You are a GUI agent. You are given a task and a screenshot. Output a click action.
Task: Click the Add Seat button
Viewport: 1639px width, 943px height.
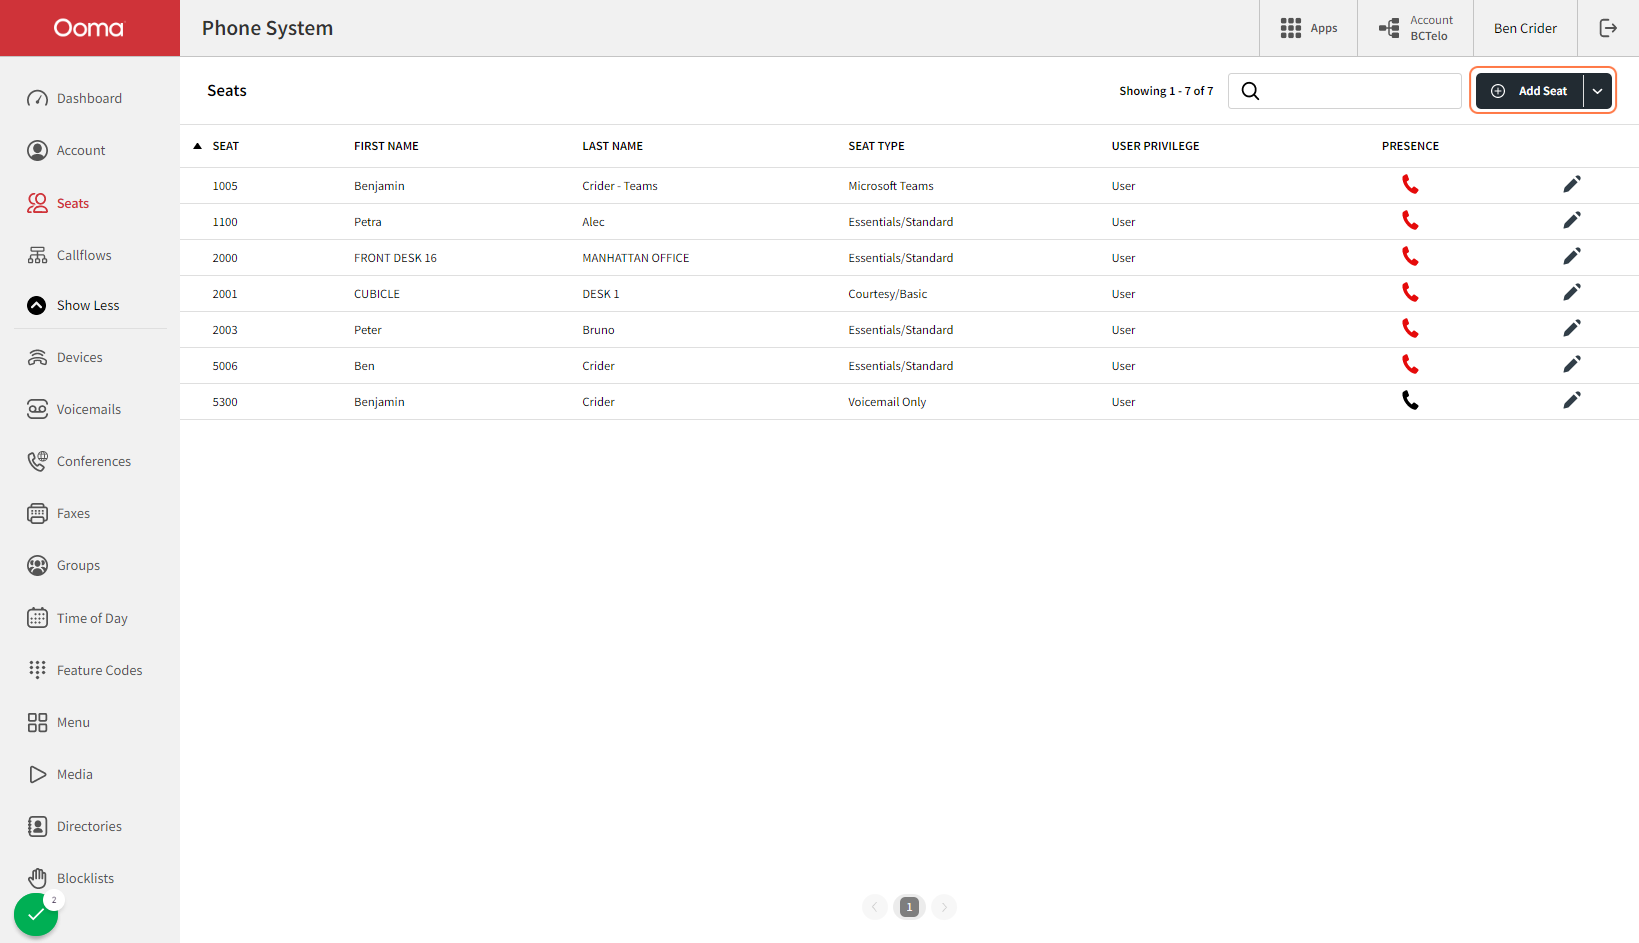pos(1530,91)
